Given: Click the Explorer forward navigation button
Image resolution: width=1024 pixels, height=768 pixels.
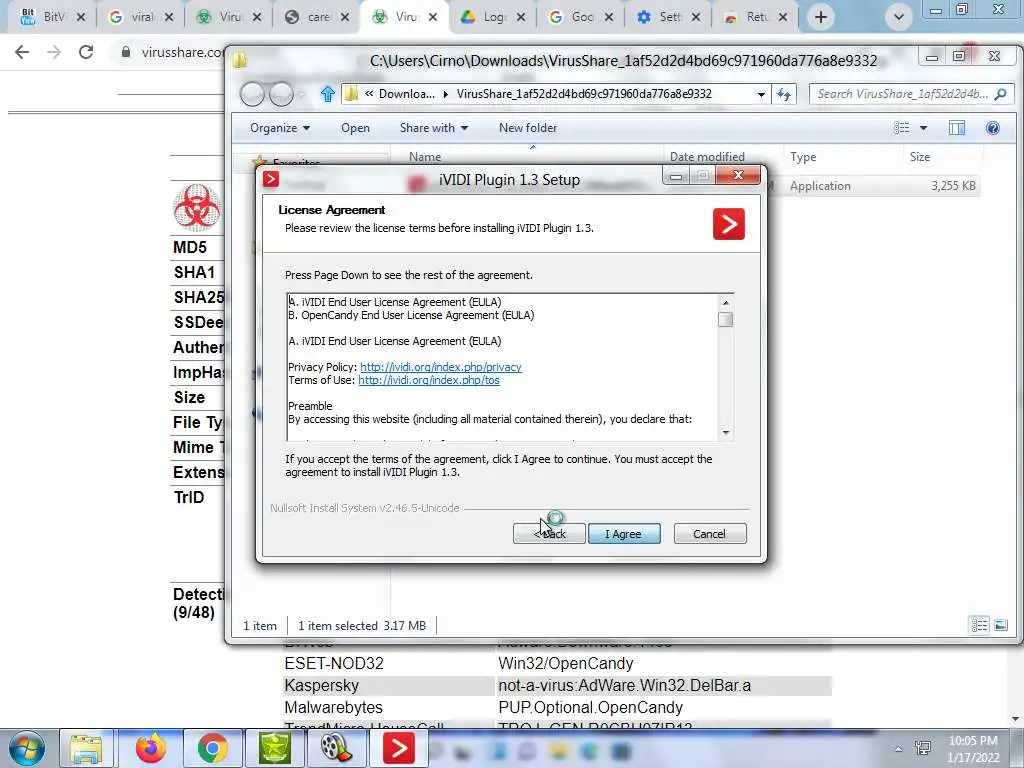Looking at the screenshot, I should 281,94.
